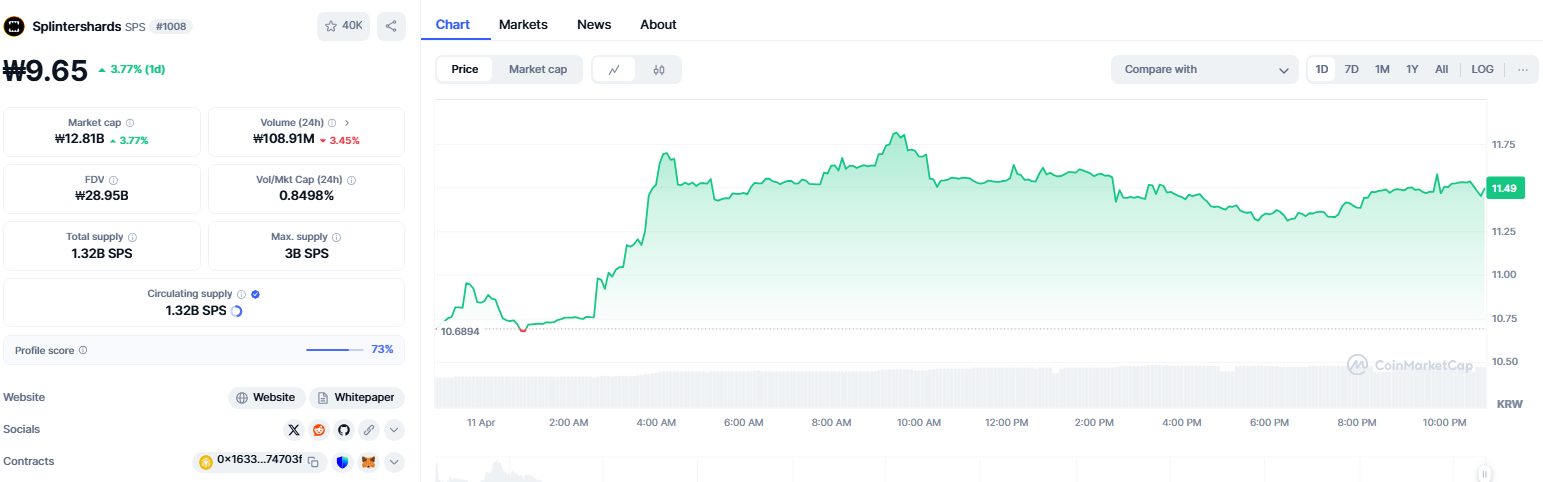Click the Splintershards coin logo

(x=14, y=26)
